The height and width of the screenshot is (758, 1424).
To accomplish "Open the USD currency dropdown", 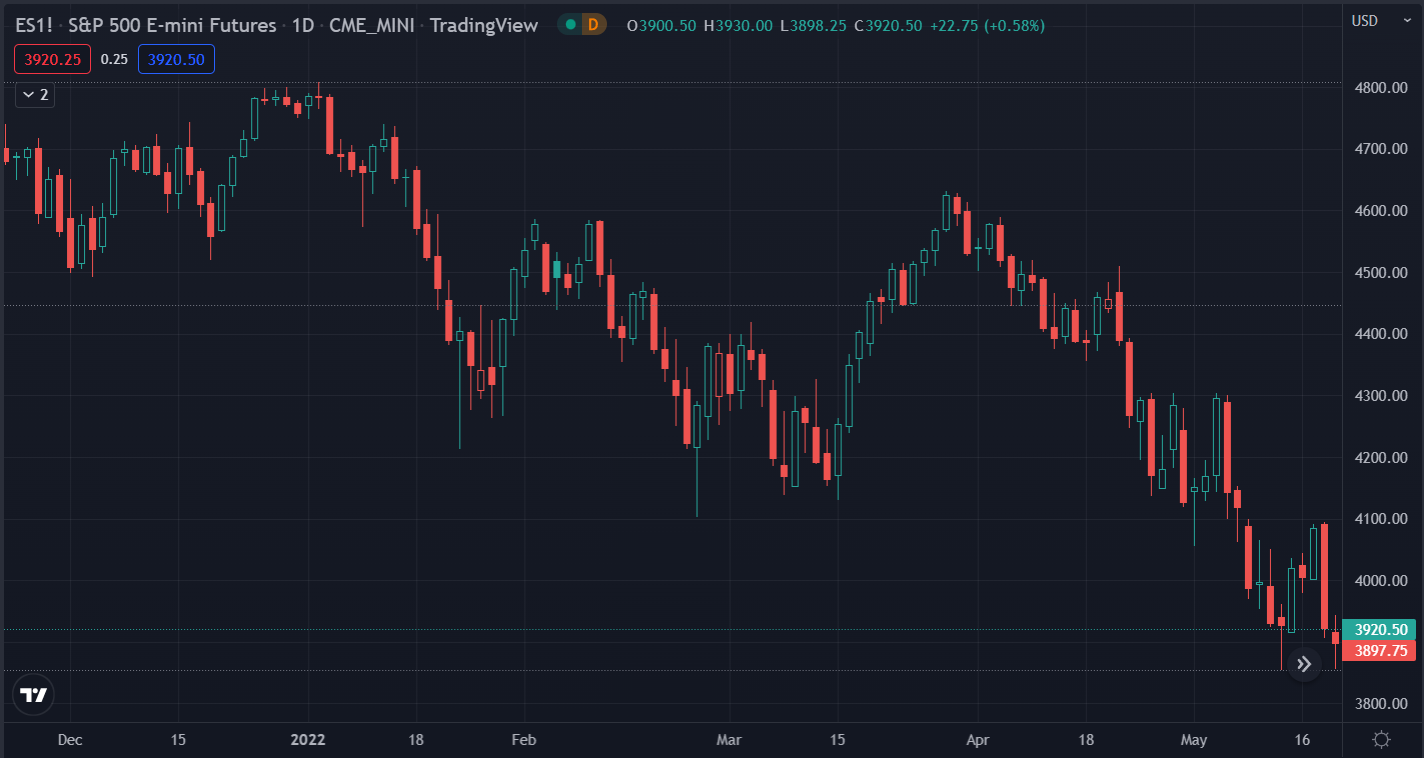I will point(1383,20).
